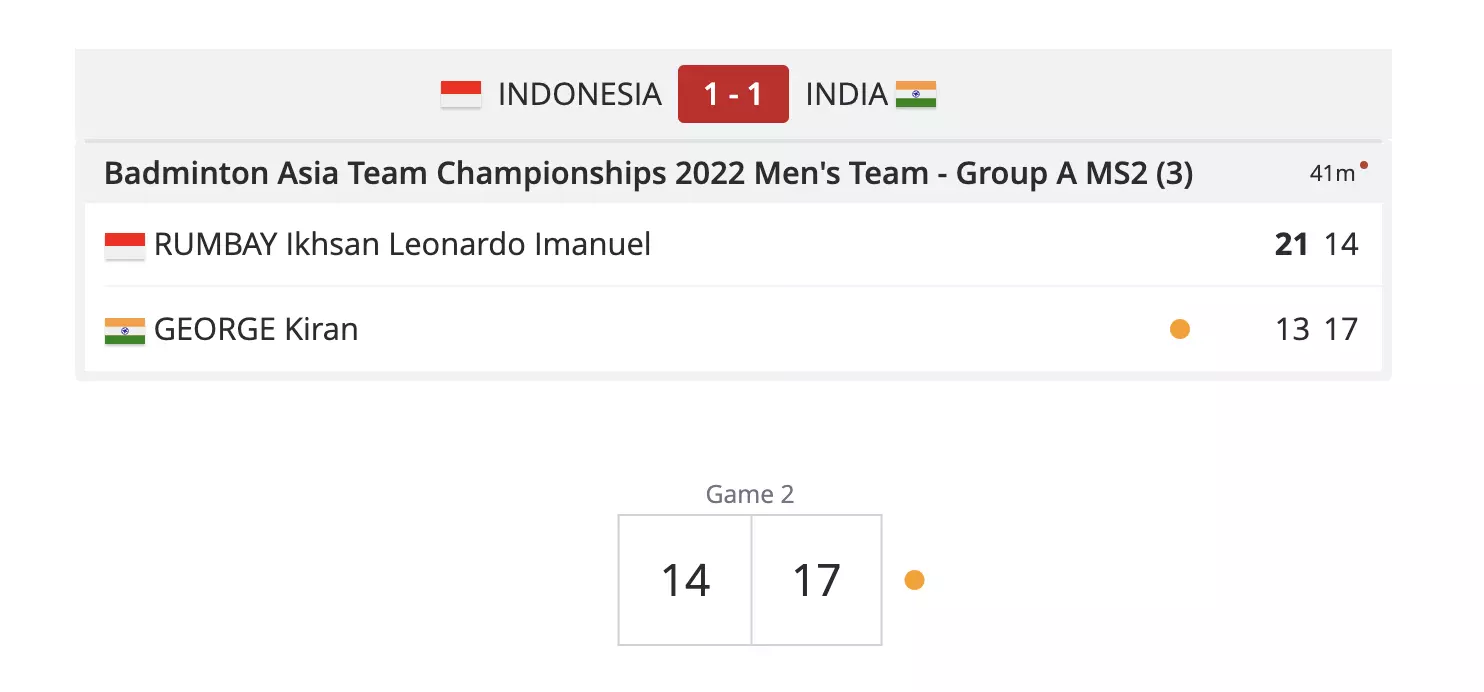Click the India flag beside the team header

(916, 94)
